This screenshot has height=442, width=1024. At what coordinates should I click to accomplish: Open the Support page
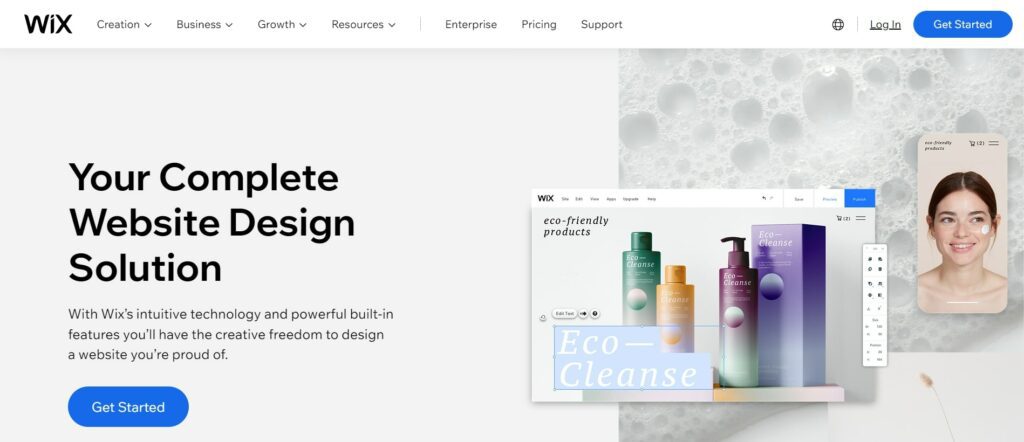[601, 24]
